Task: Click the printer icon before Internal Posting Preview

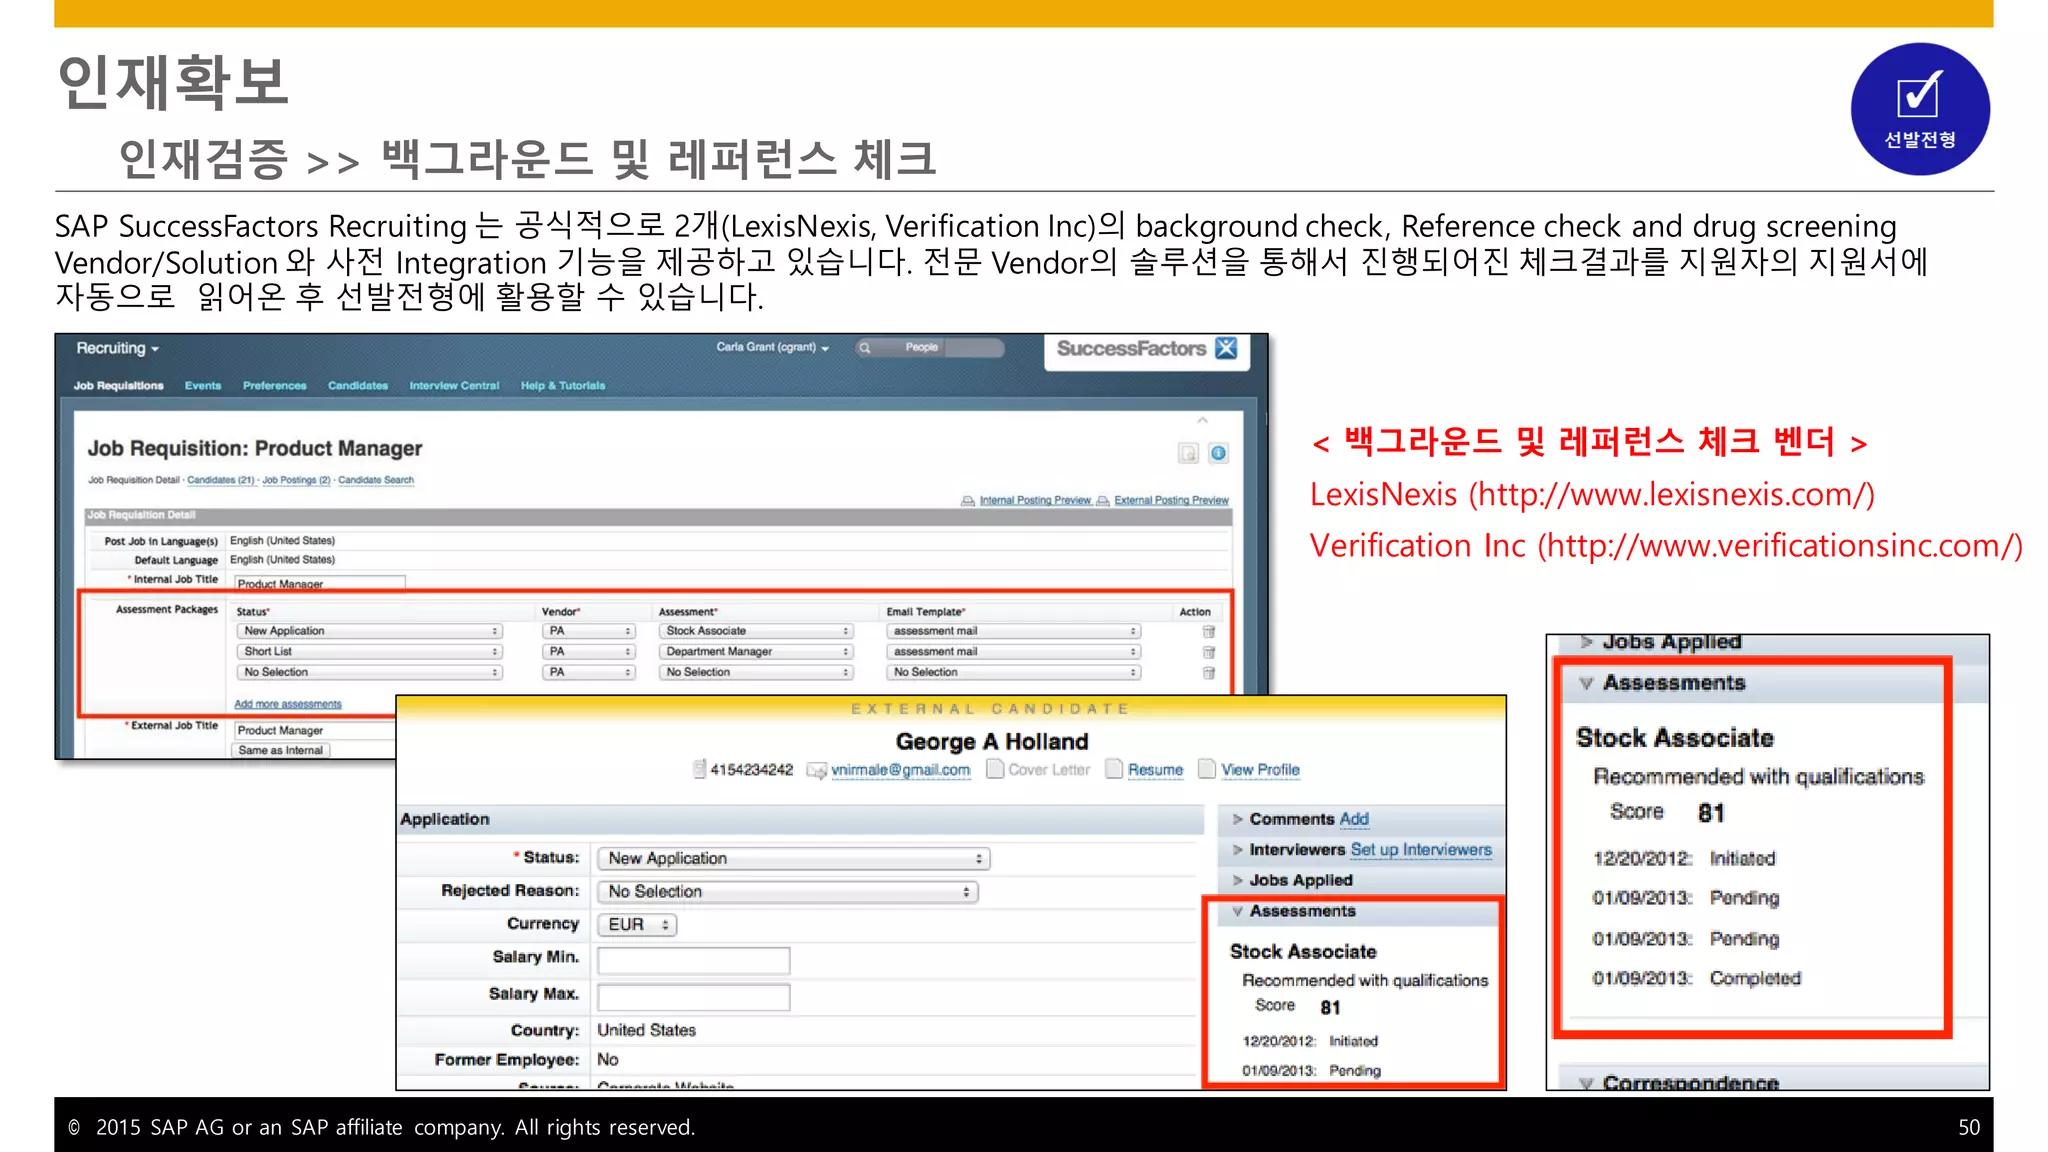Action: (968, 501)
